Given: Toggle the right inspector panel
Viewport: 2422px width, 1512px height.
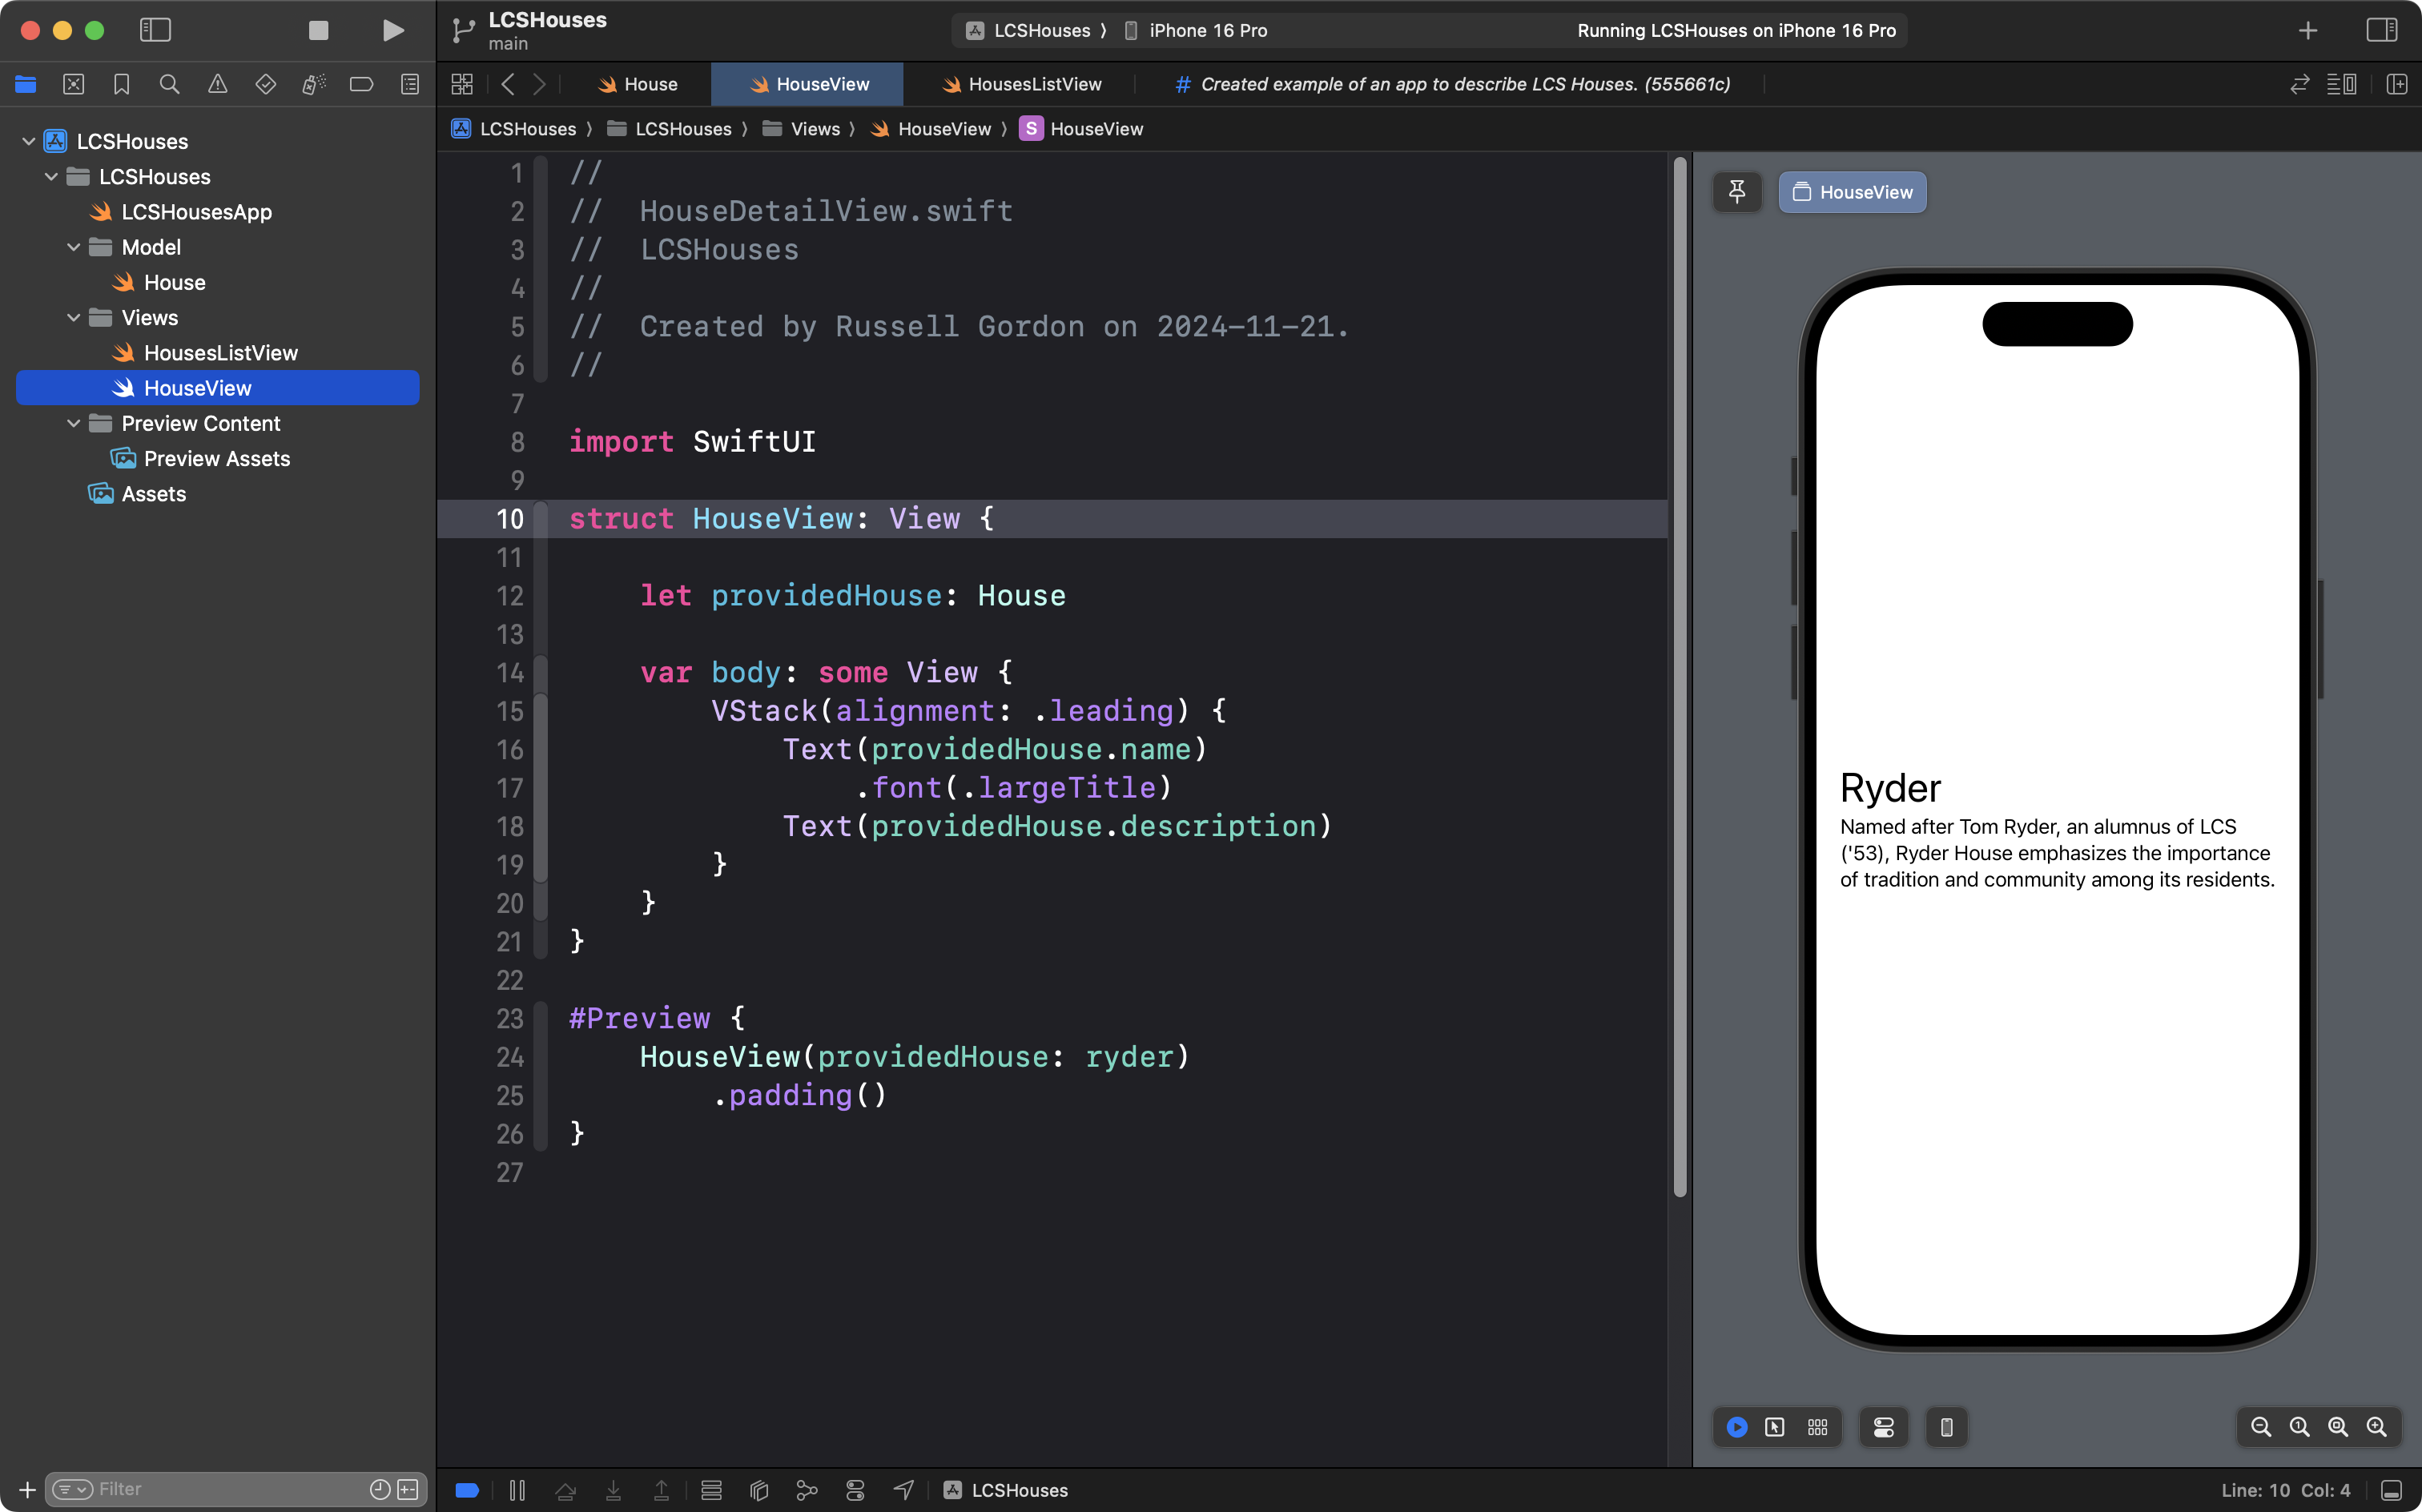Looking at the screenshot, I should tap(2381, 30).
